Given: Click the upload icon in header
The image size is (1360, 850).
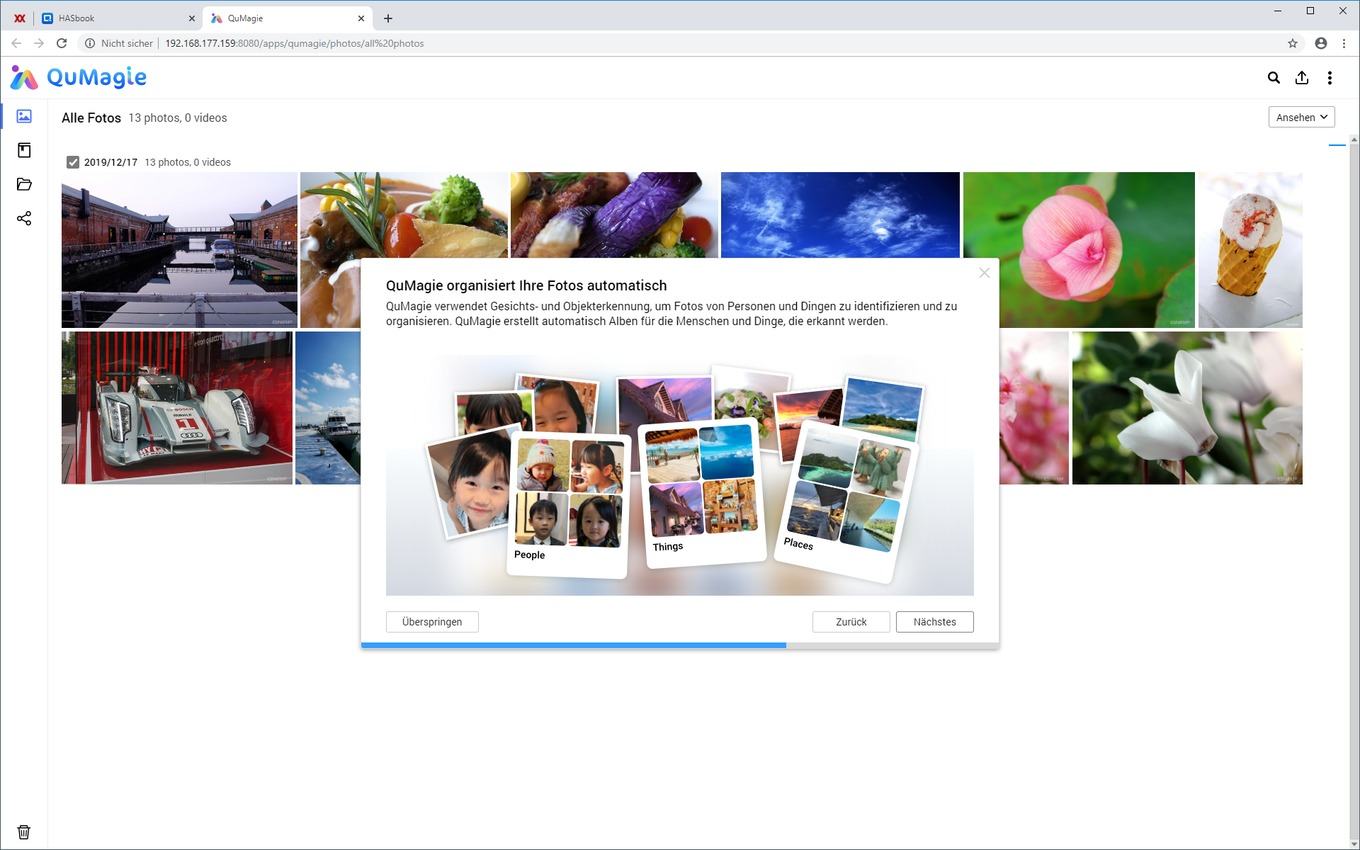Looking at the screenshot, I should click(1301, 77).
